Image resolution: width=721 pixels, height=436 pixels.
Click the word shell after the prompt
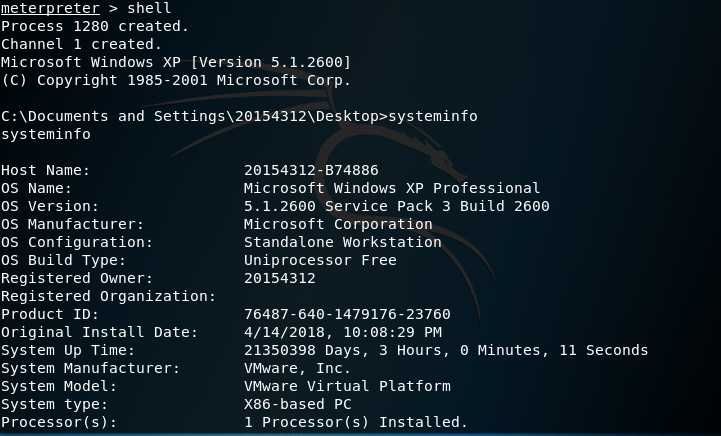[x=149, y=8]
